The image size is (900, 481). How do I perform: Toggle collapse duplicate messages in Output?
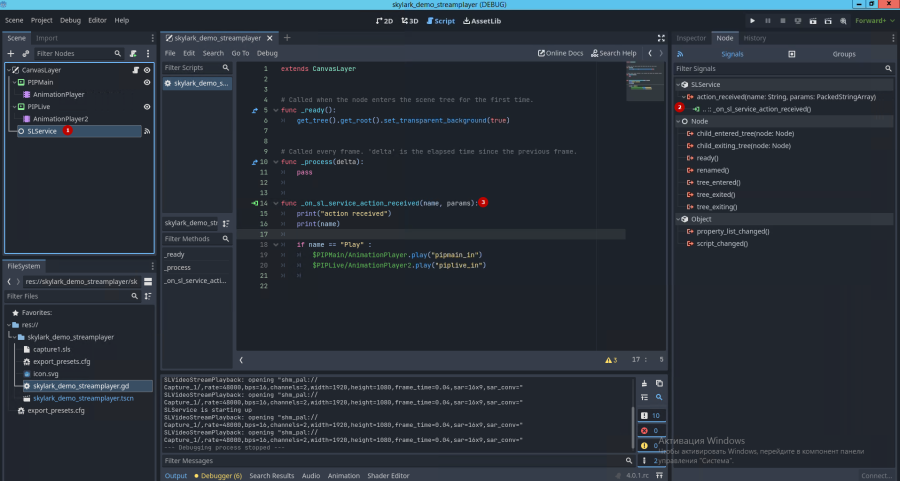pos(644,397)
